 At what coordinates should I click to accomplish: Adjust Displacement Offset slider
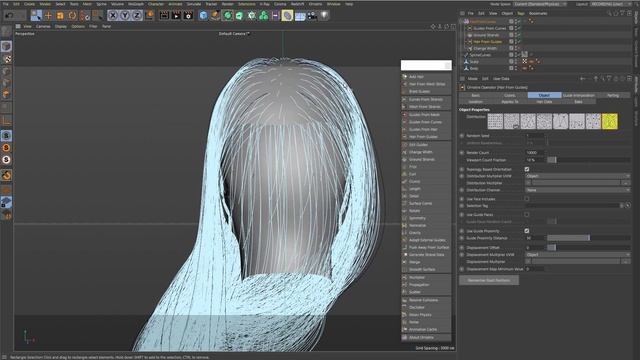tap(589, 248)
